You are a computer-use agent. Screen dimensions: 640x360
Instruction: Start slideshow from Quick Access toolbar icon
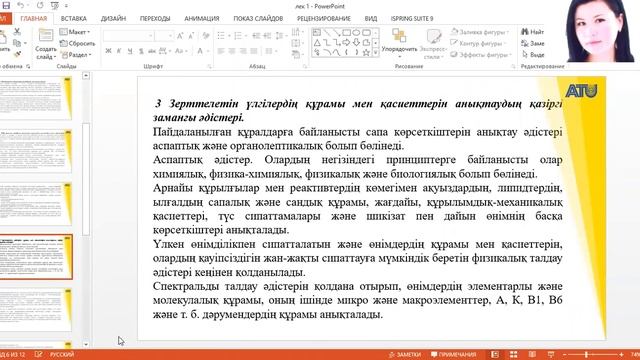tap(54, 6)
